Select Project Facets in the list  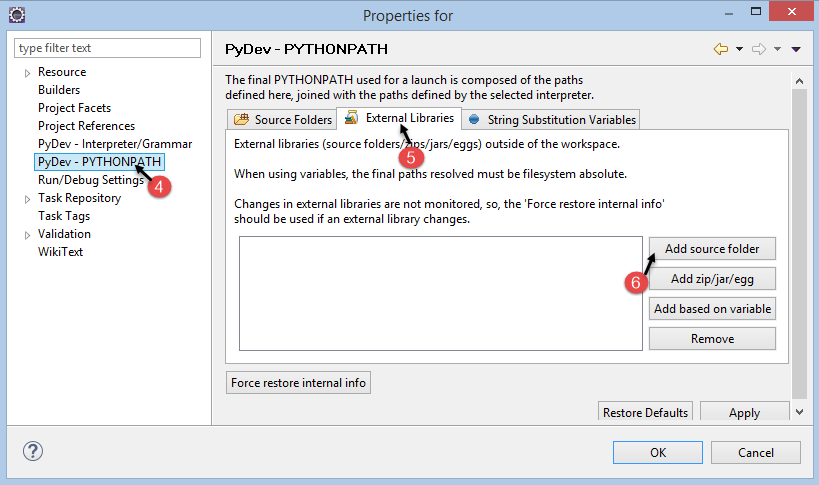[x=74, y=108]
